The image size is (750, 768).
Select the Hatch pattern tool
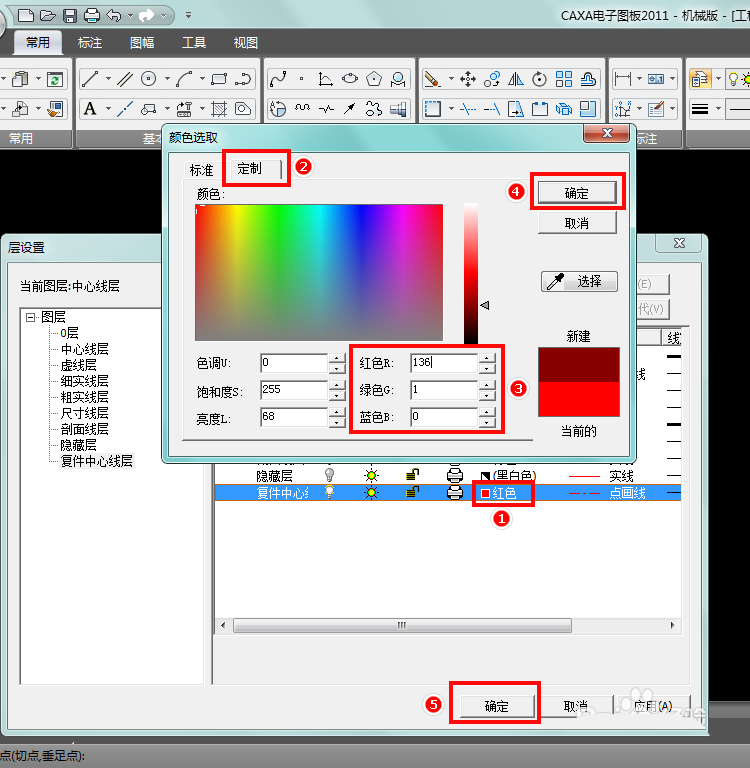[219, 109]
